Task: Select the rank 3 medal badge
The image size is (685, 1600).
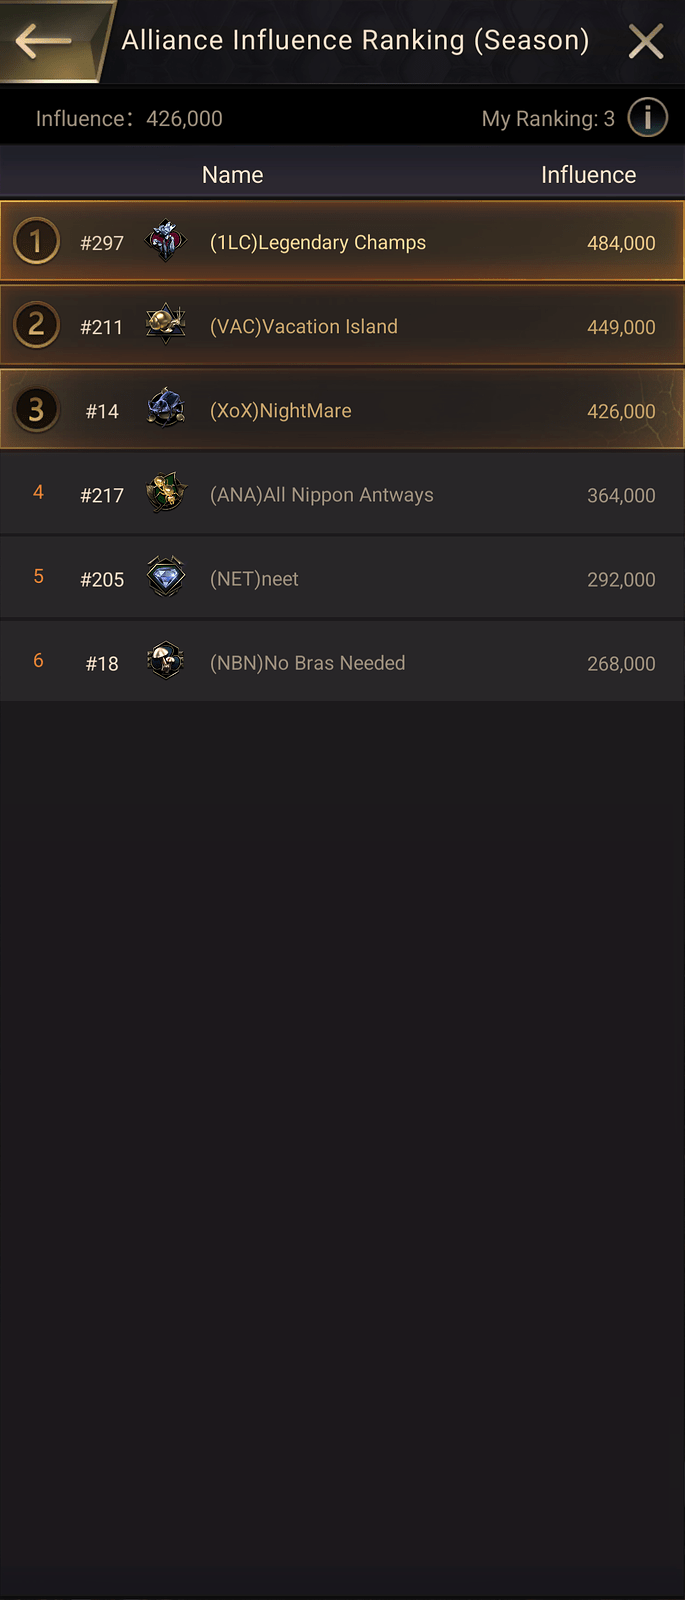Action: pyautogui.click(x=36, y=410)
